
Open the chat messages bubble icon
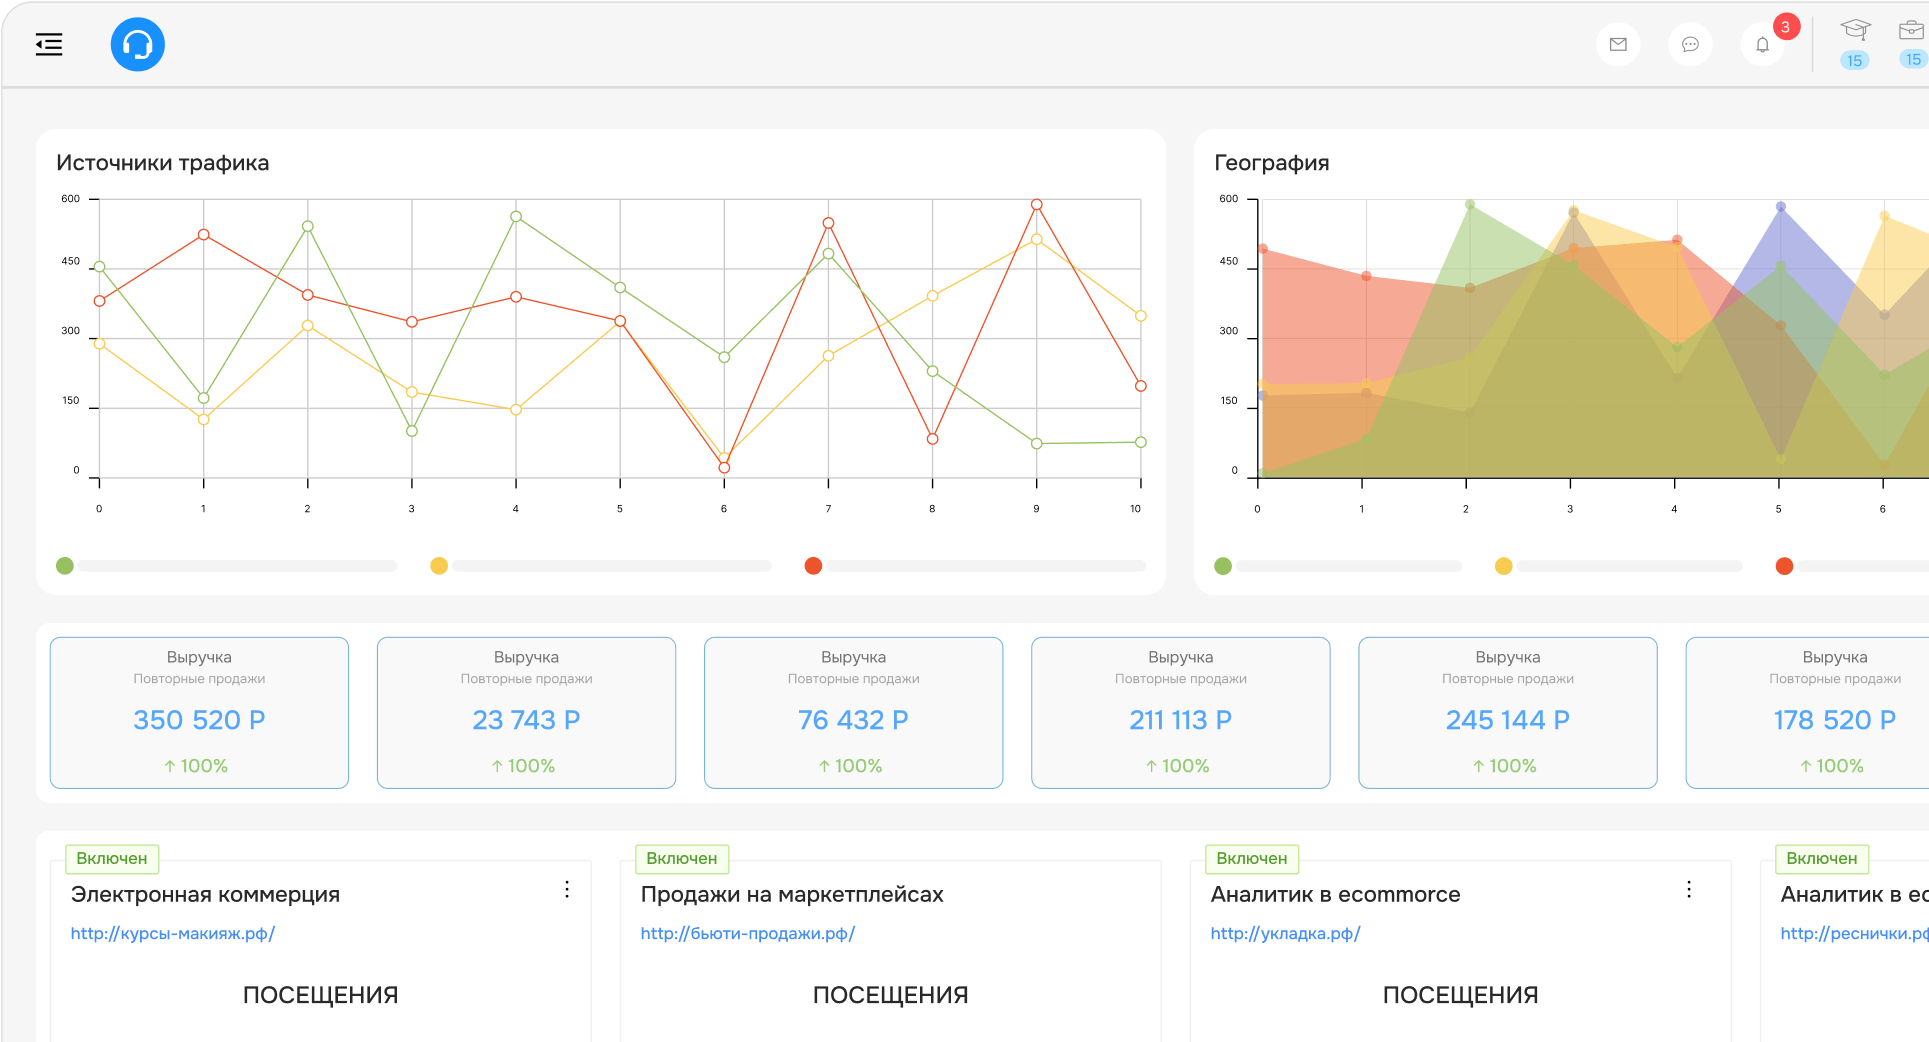pyautogui.click(x=1690, y=45)
